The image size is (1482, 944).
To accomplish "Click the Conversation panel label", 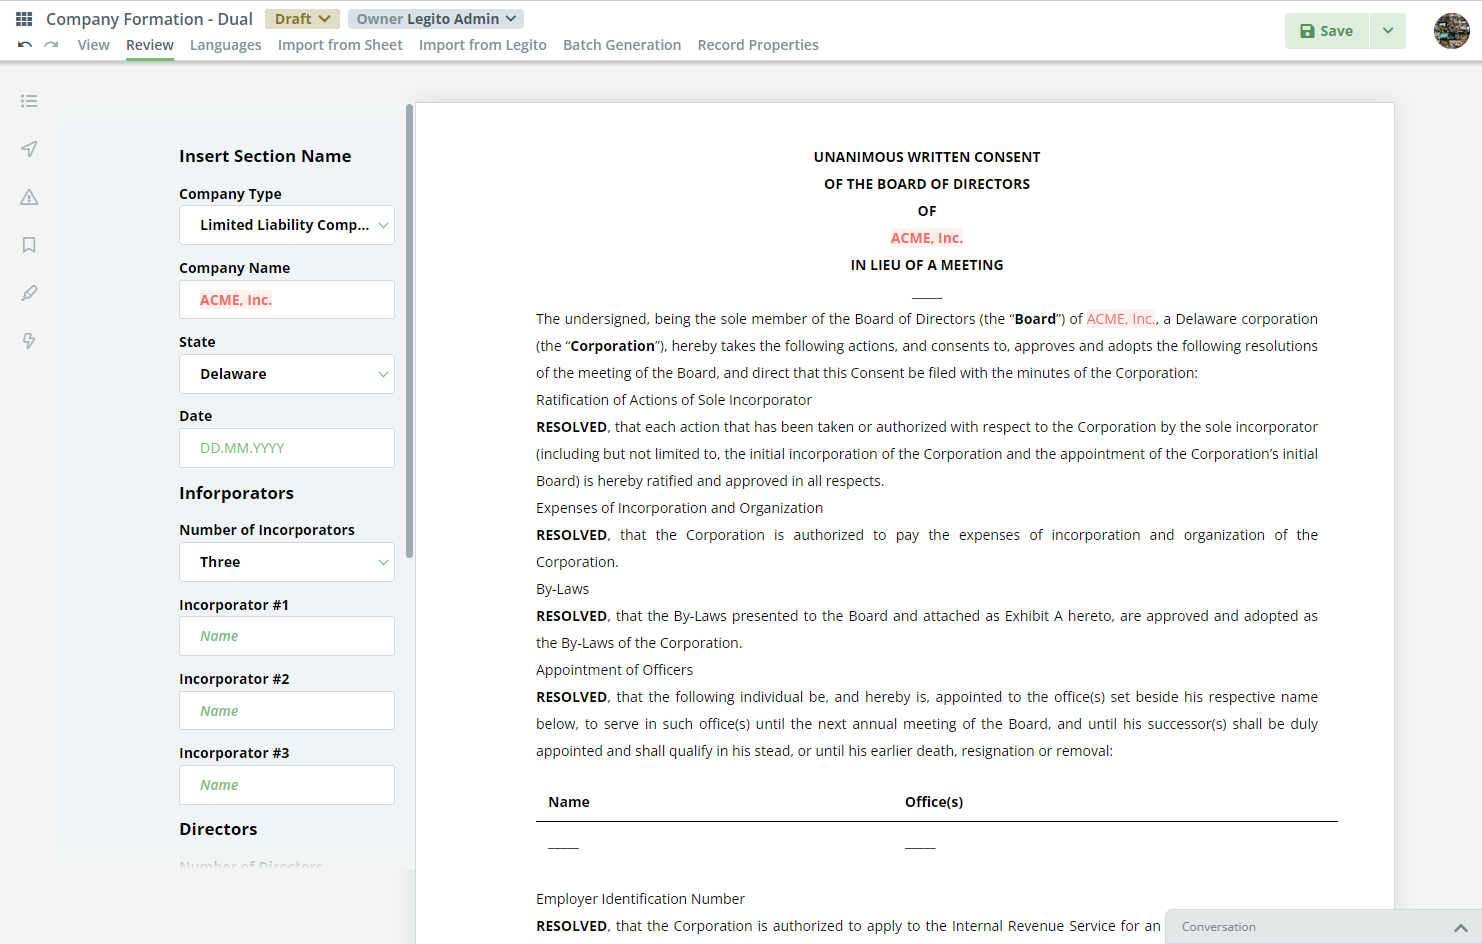I will (x=1219, y=927).
